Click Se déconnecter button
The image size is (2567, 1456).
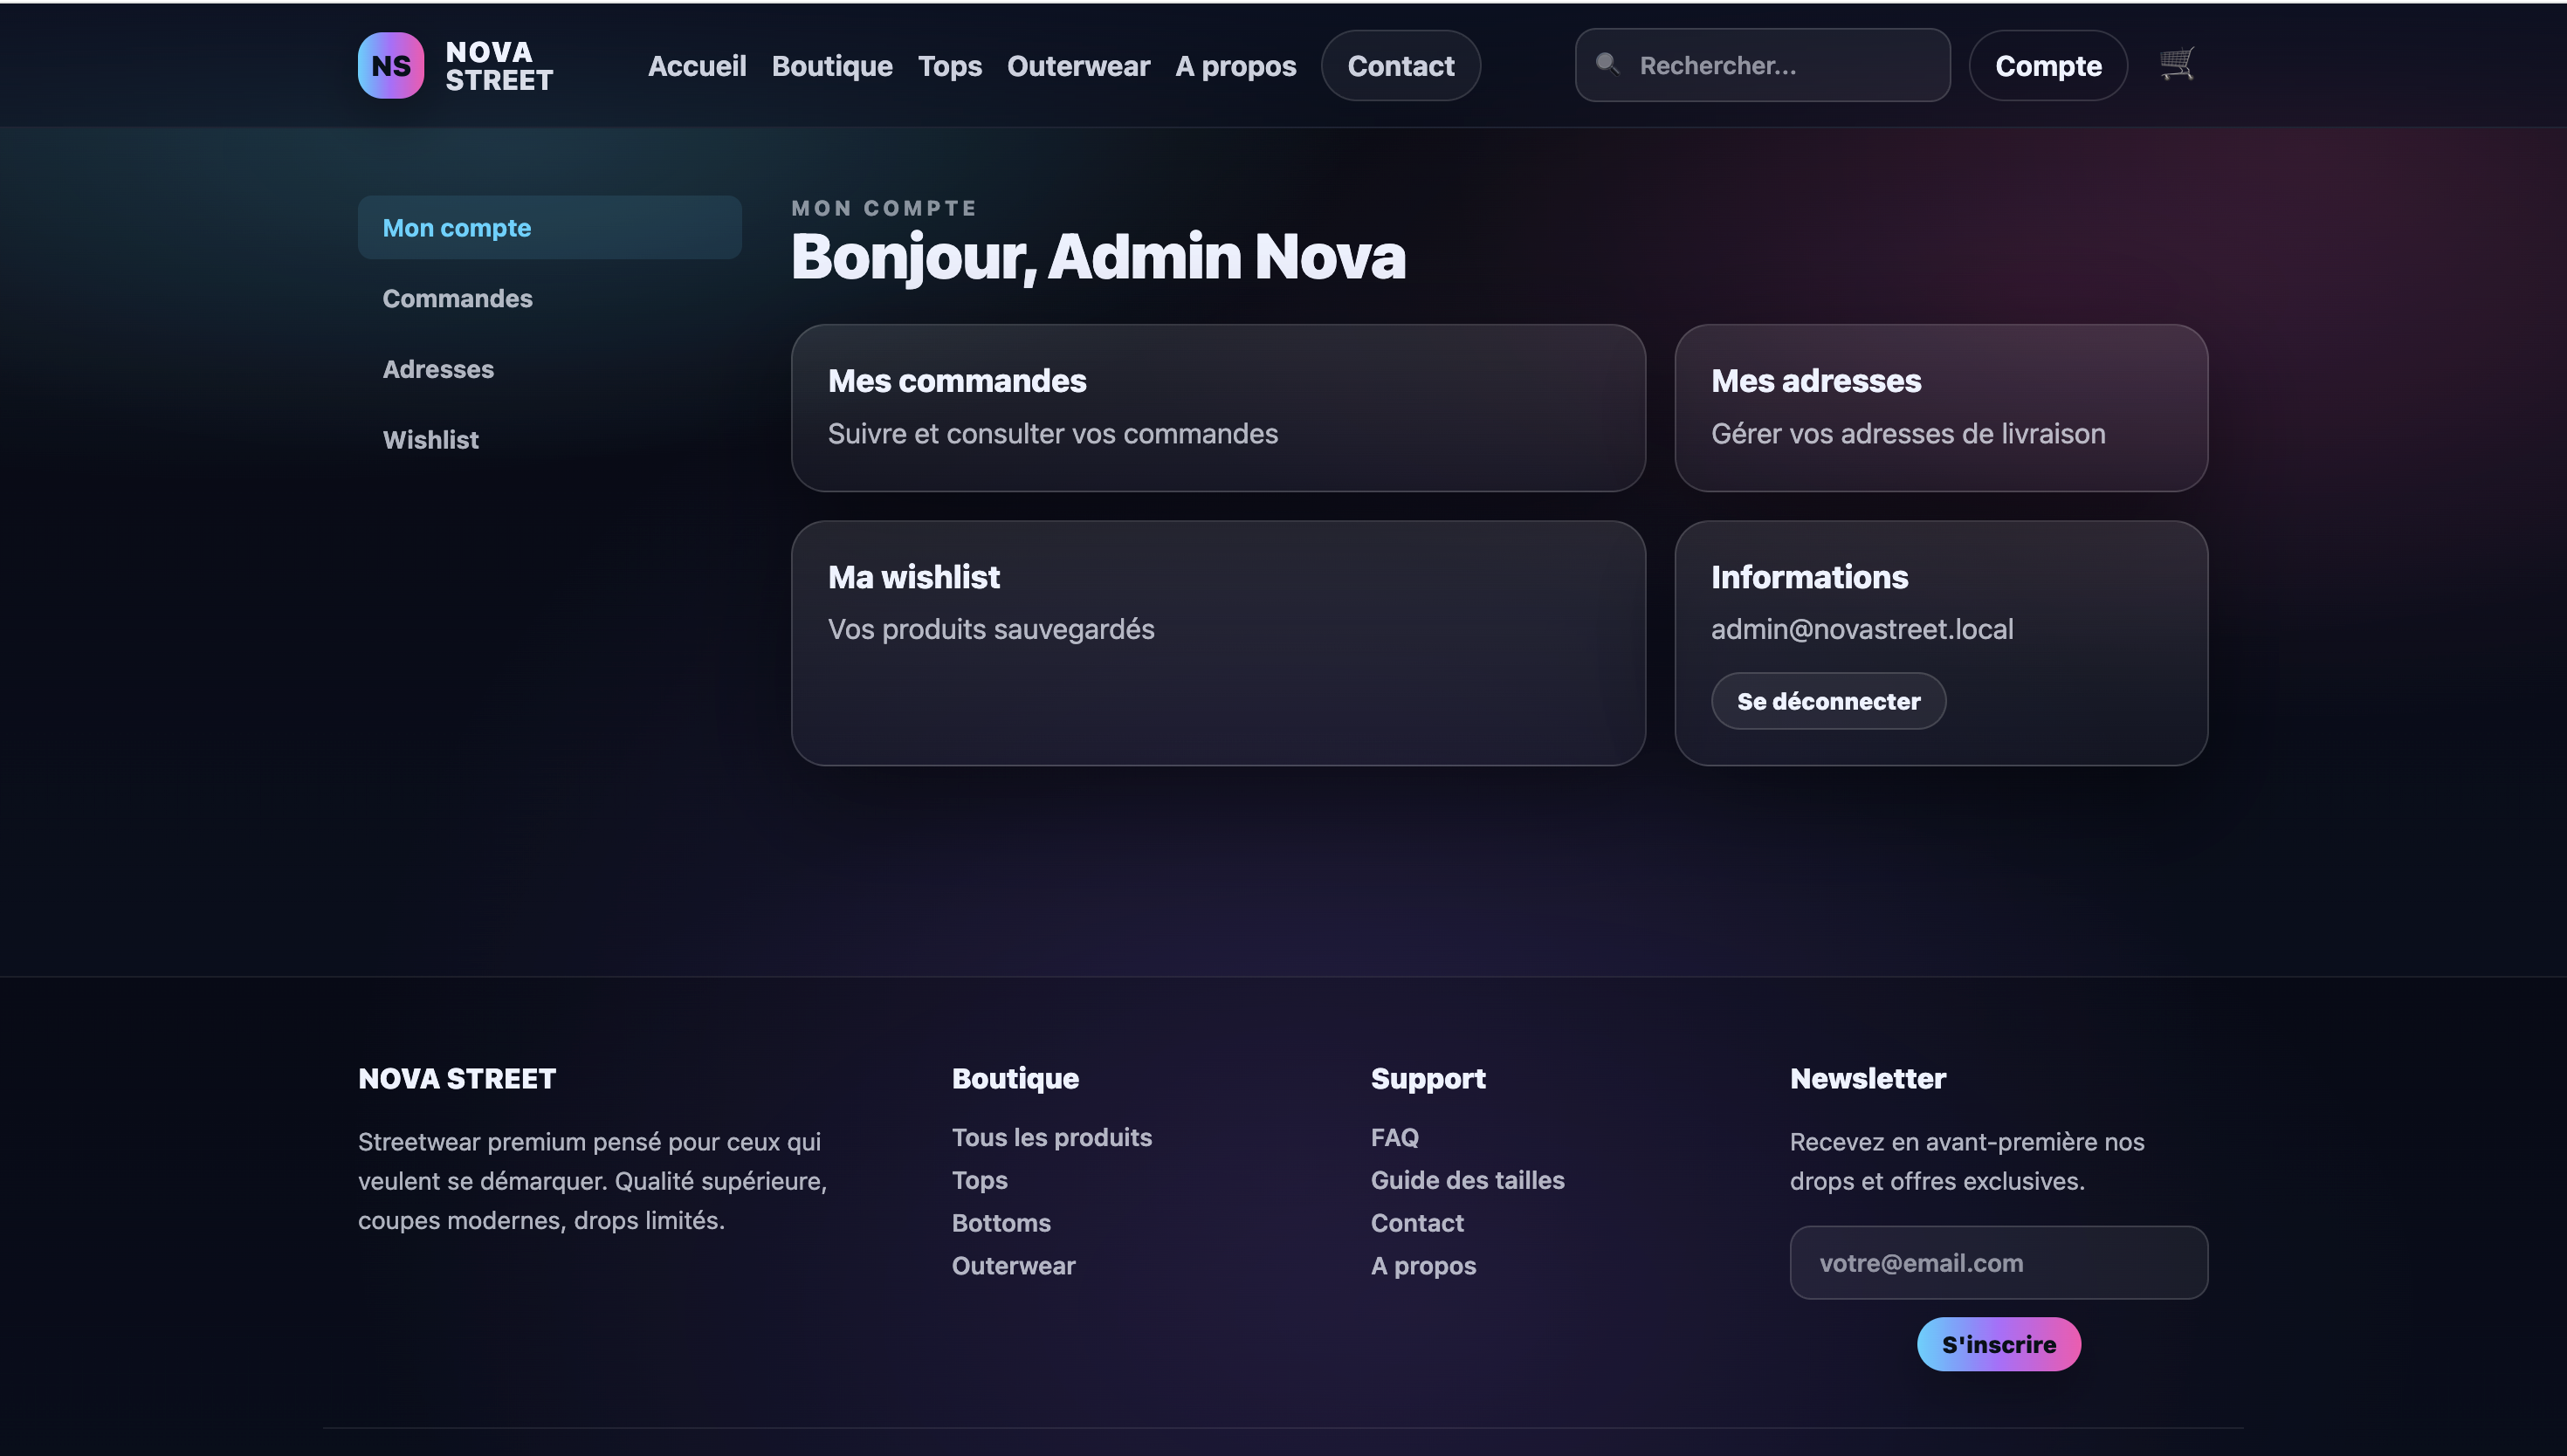click(x=1827, y=701)
